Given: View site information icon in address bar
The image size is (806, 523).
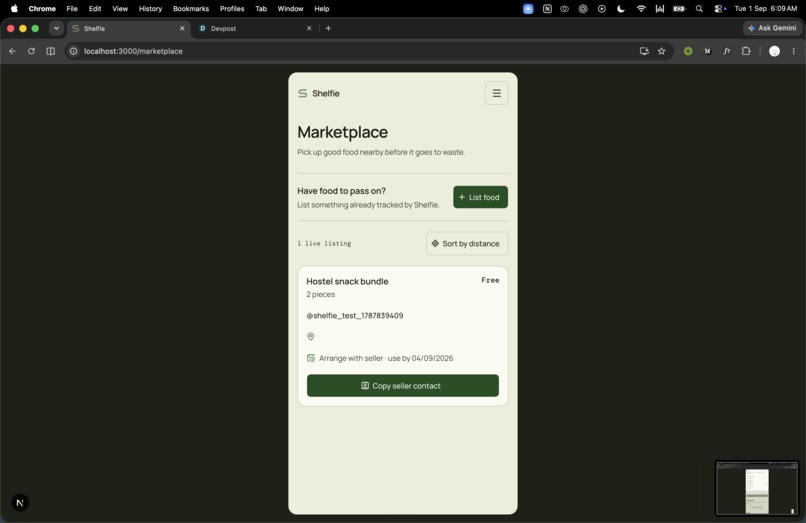Looking at the screenshot, I should tap(74, 51).
